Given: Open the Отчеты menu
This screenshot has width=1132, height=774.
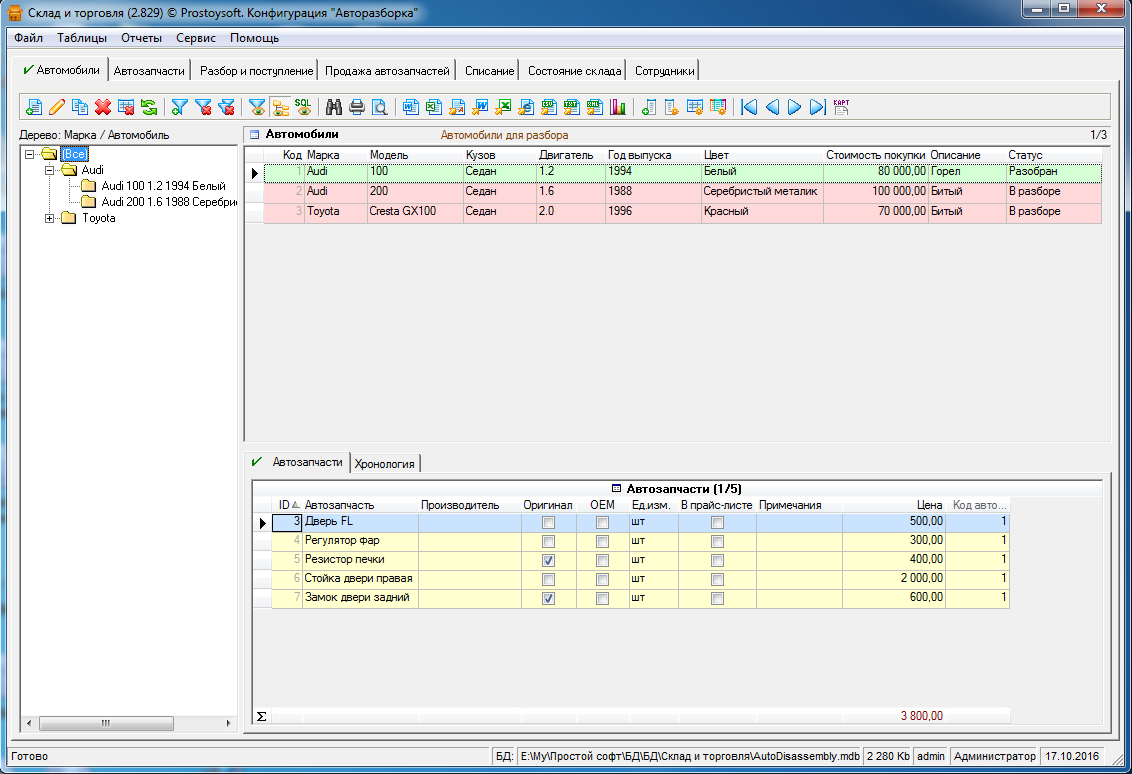Looking at the screenshot, I should (x=141, y=38).
